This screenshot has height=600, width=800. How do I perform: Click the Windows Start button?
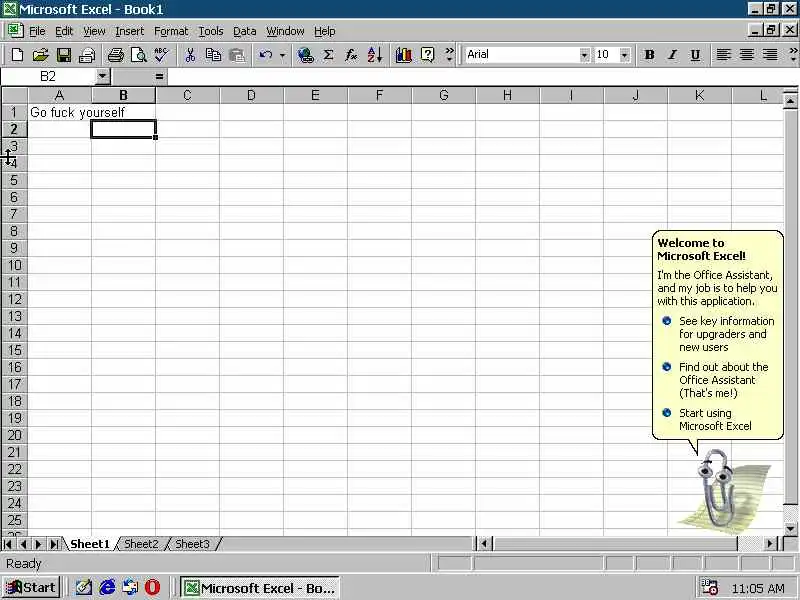(31, 587)
